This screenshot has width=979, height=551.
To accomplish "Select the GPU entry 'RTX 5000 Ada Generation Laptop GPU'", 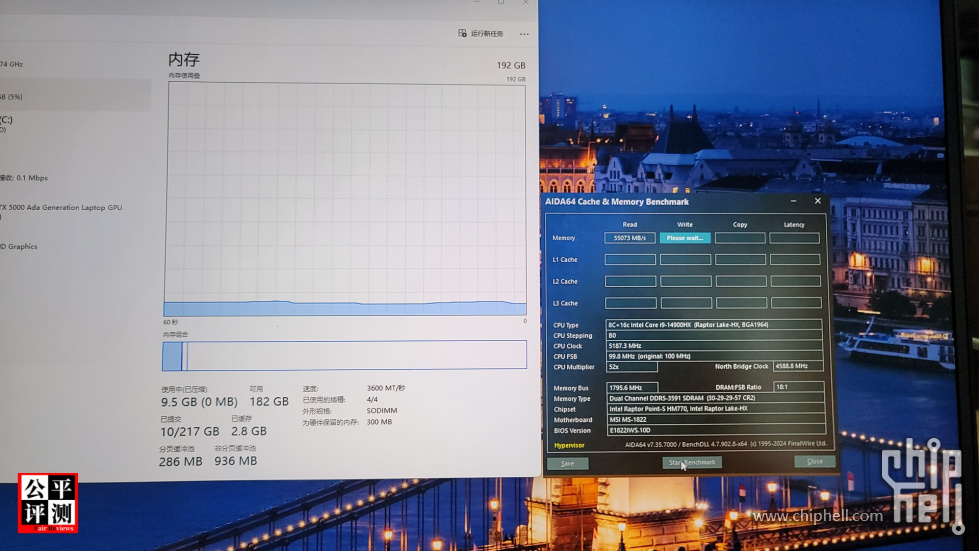I will point(61,207).
